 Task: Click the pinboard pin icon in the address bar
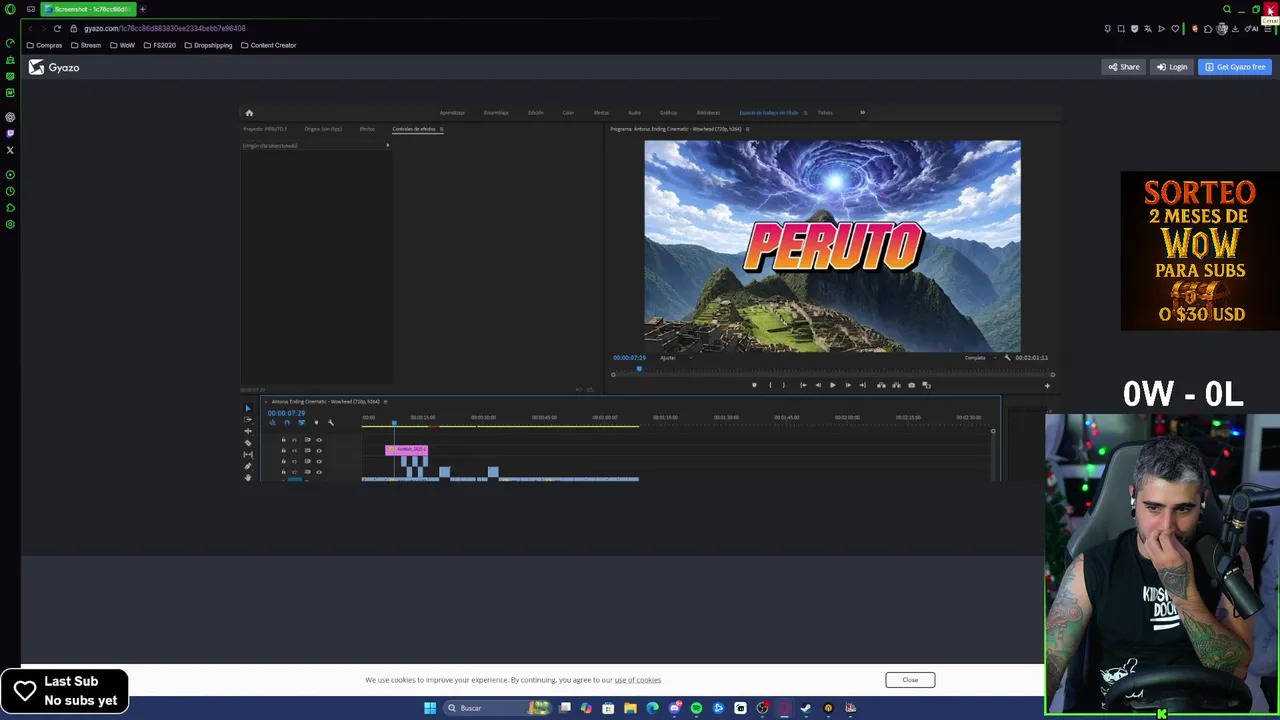1107,28
